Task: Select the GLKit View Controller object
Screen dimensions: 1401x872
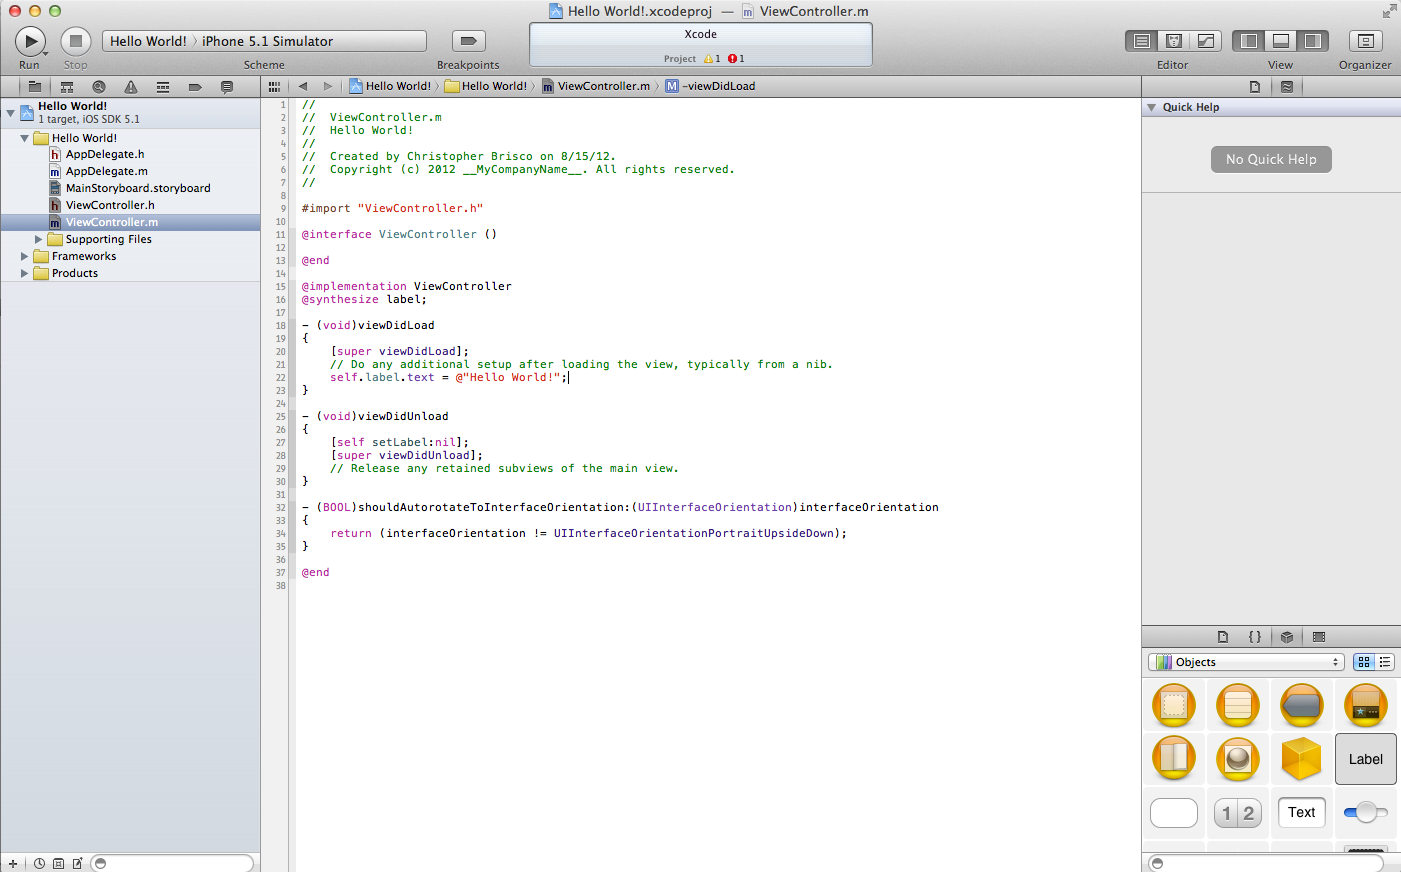Action: 1238,759
